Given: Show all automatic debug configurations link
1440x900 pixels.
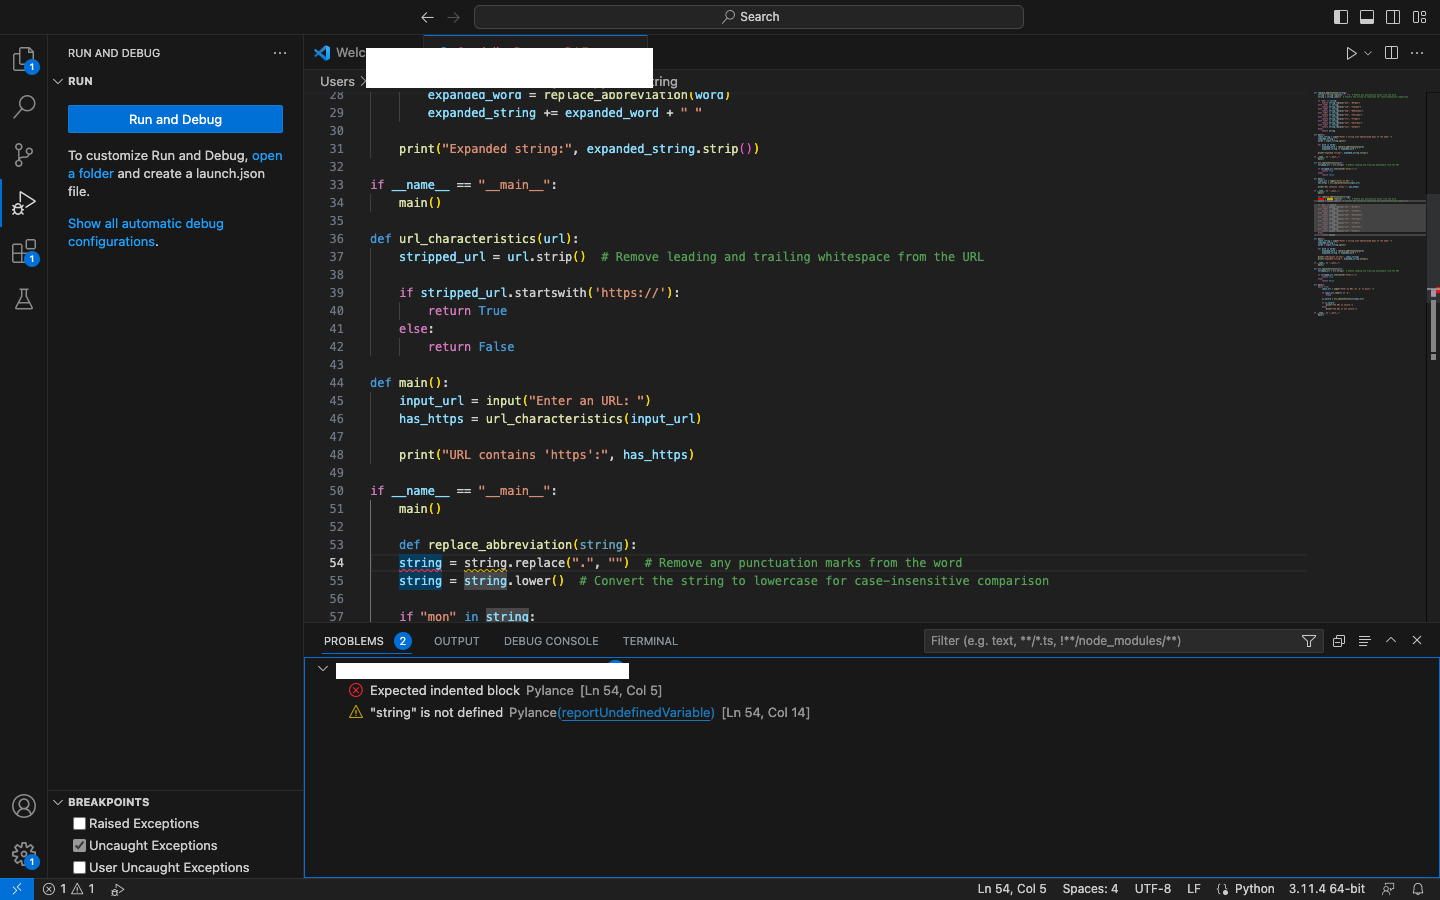Looking at the screenshot, I should [146, 232].
